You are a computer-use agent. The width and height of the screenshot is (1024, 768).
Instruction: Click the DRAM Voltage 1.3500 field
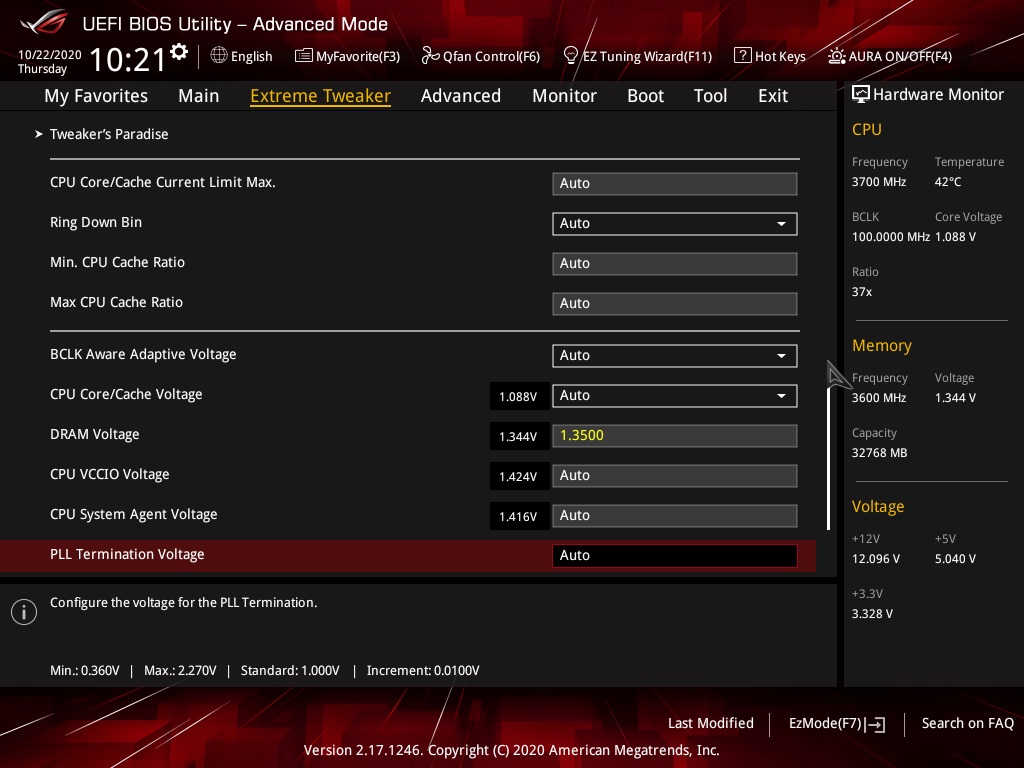click(x=675, y=436)
